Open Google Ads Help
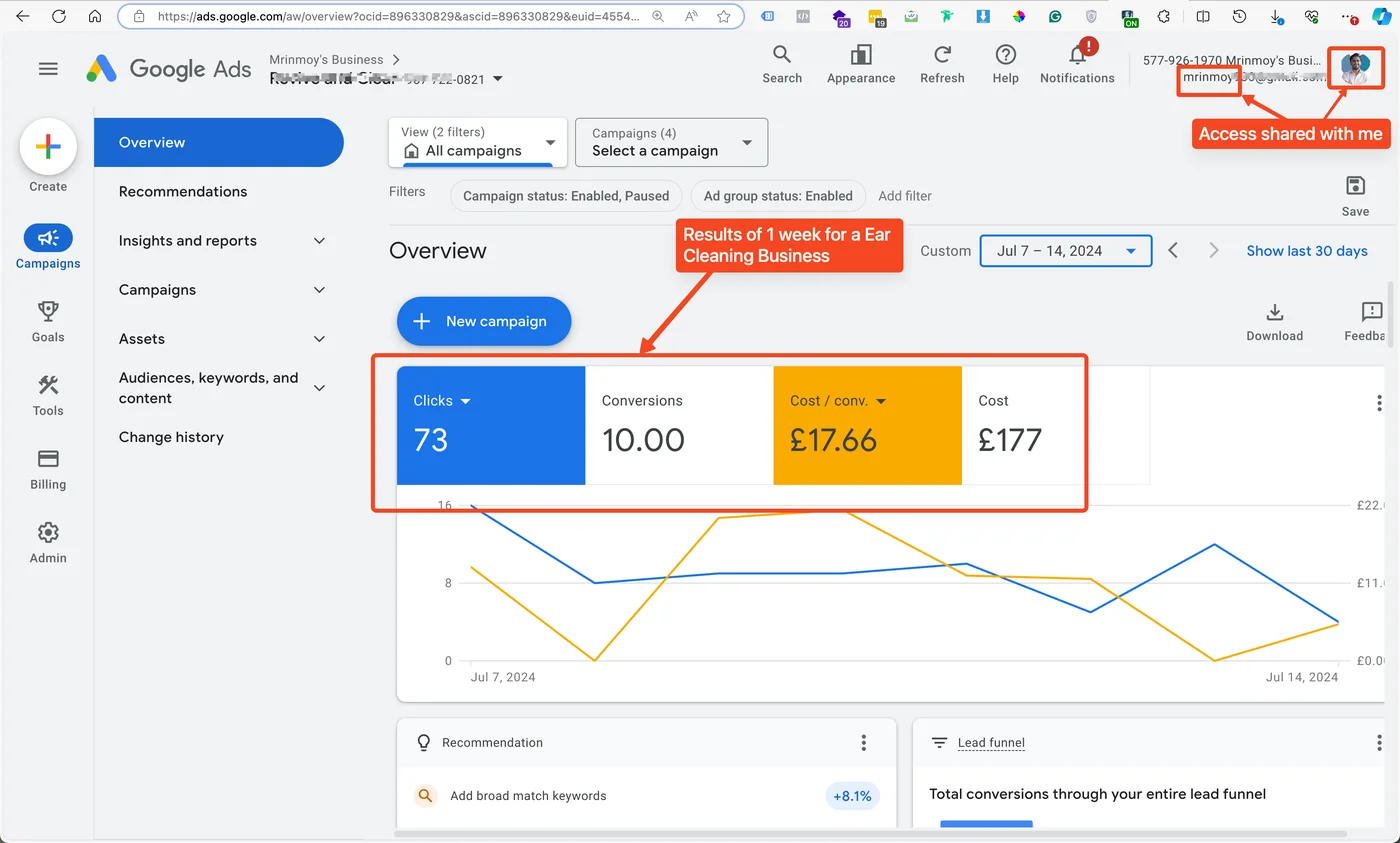This screenshot has width=1400, height=843. click(1005, 63)
